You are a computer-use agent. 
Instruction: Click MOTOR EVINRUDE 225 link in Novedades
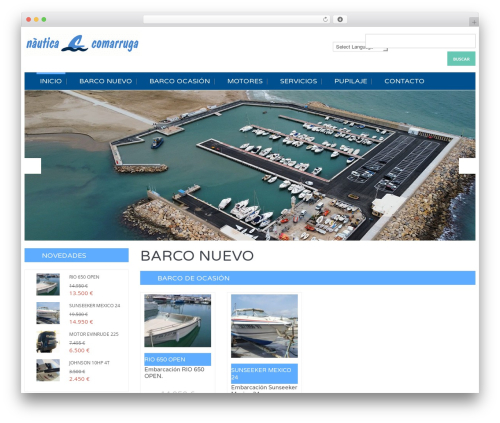point(94,334)
